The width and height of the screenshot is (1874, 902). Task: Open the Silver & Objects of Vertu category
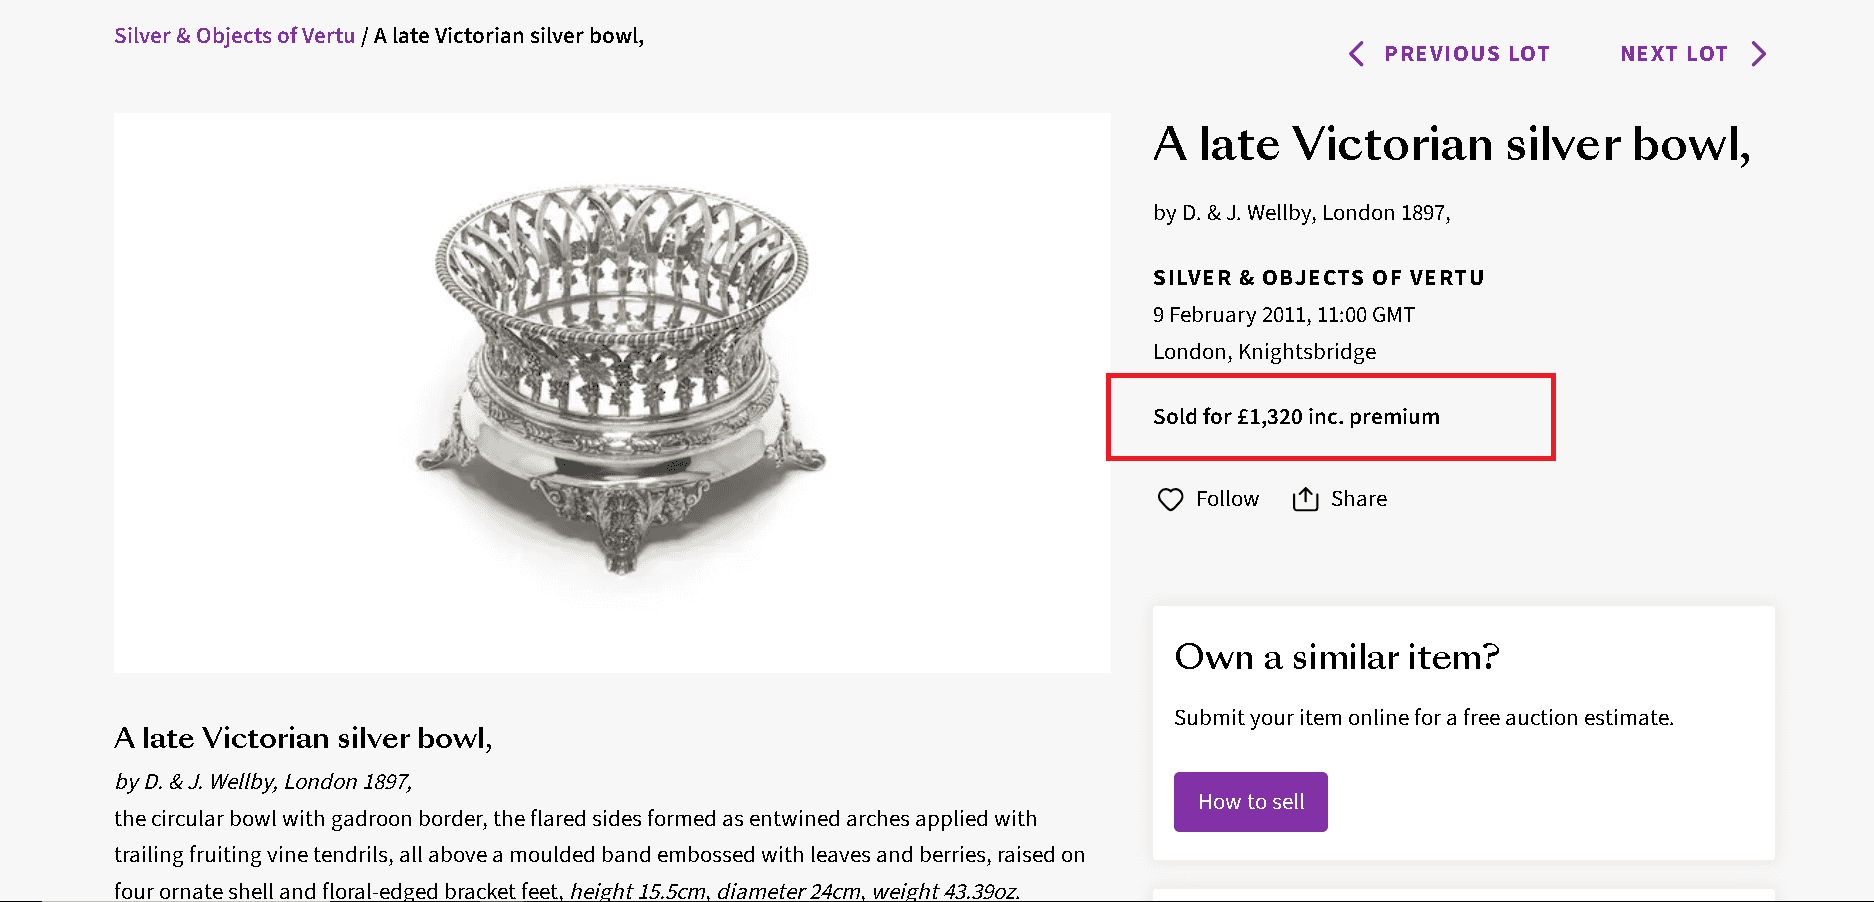[234, 35]
